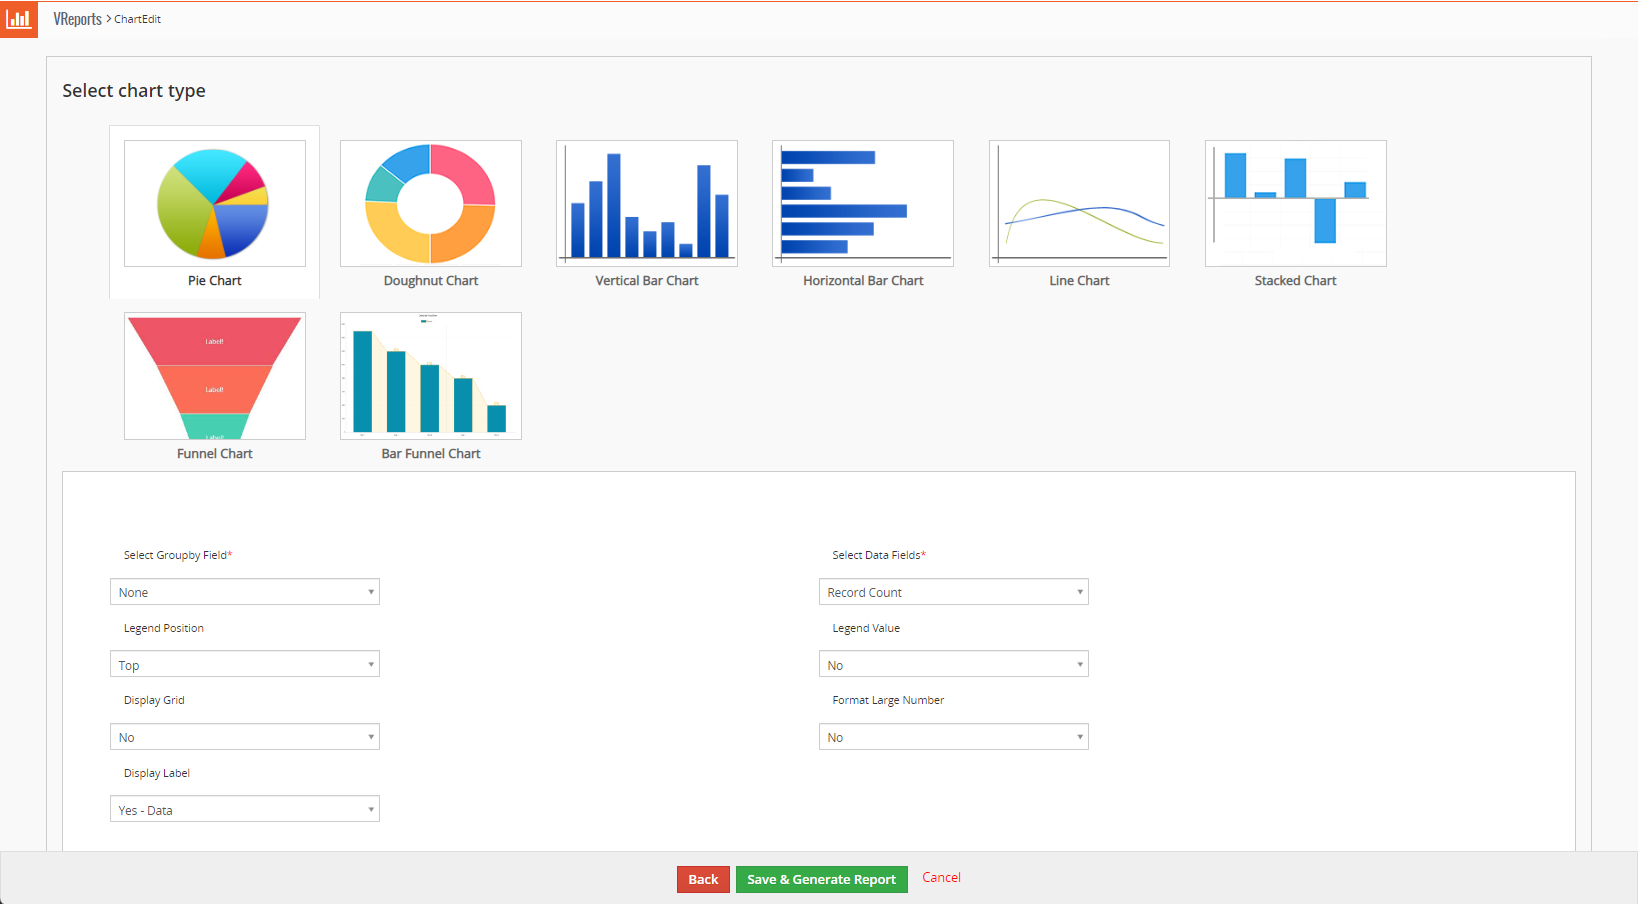The height and width of the screenshot is (904, 1638).
Task: Choose the Doughnut Chart type
Action: coord(430,204)
